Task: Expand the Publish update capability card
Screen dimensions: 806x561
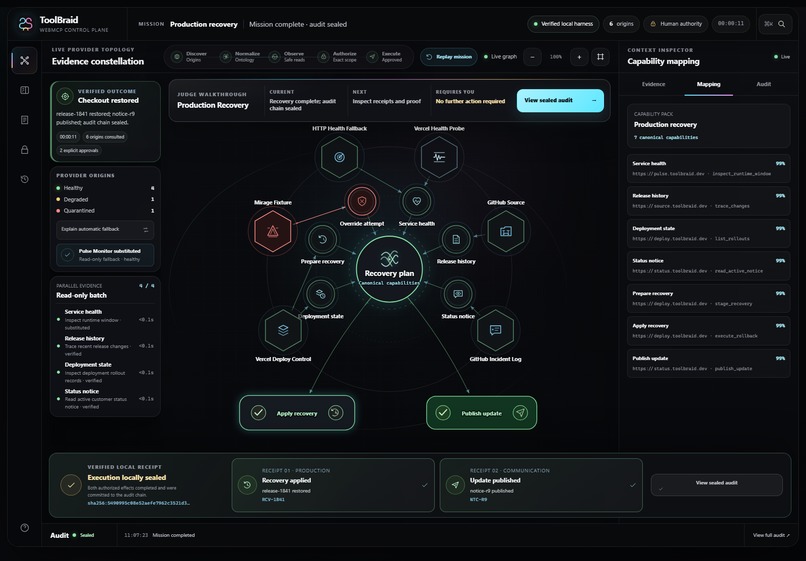Action: coord(708,364)
